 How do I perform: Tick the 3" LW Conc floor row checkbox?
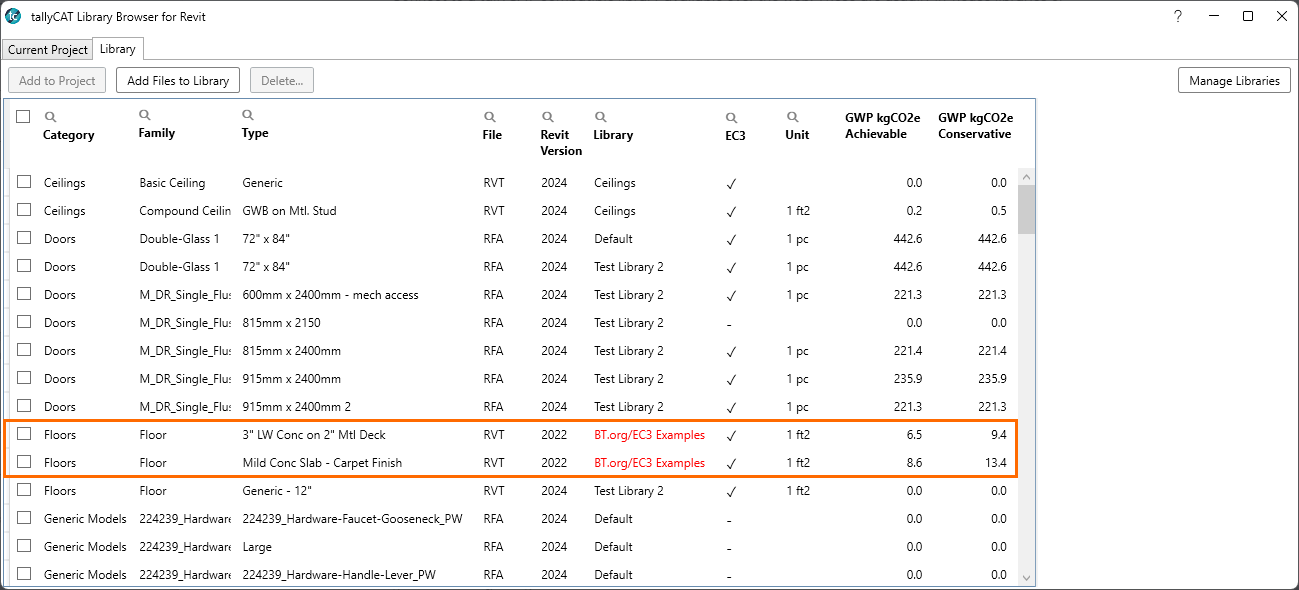[x=24, y=434]
